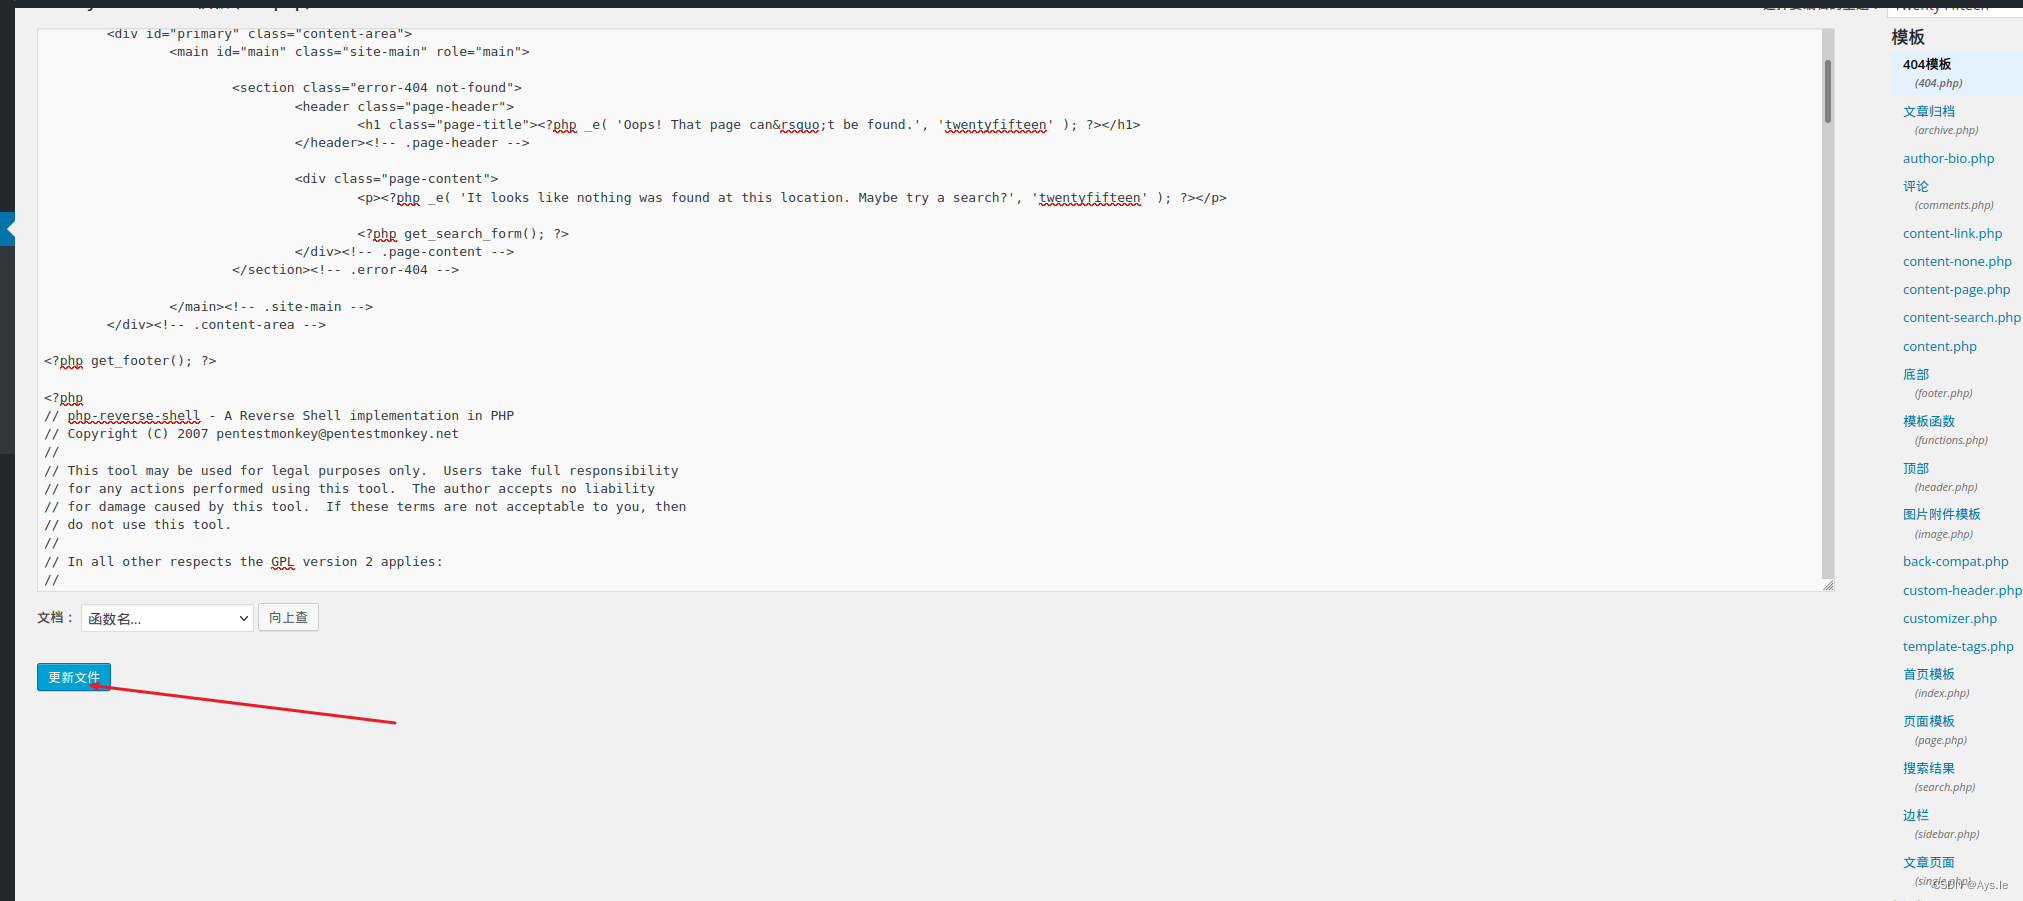
Task: Open customizer.php template file
Action: click(x=1950, y=618)
